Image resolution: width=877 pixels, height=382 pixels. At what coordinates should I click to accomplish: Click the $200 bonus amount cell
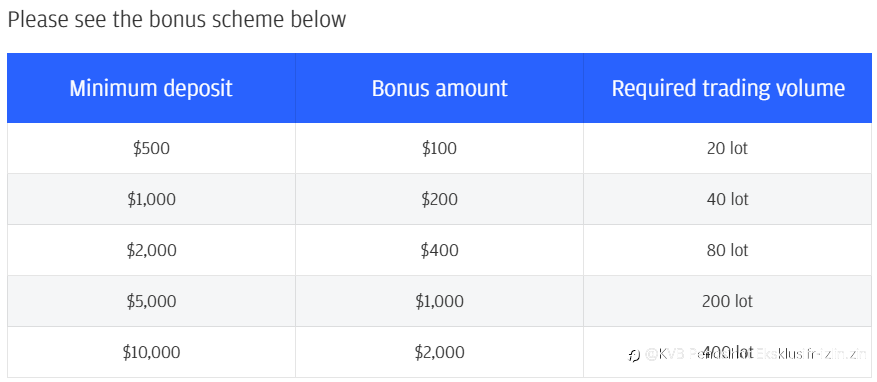coord(440,199)
